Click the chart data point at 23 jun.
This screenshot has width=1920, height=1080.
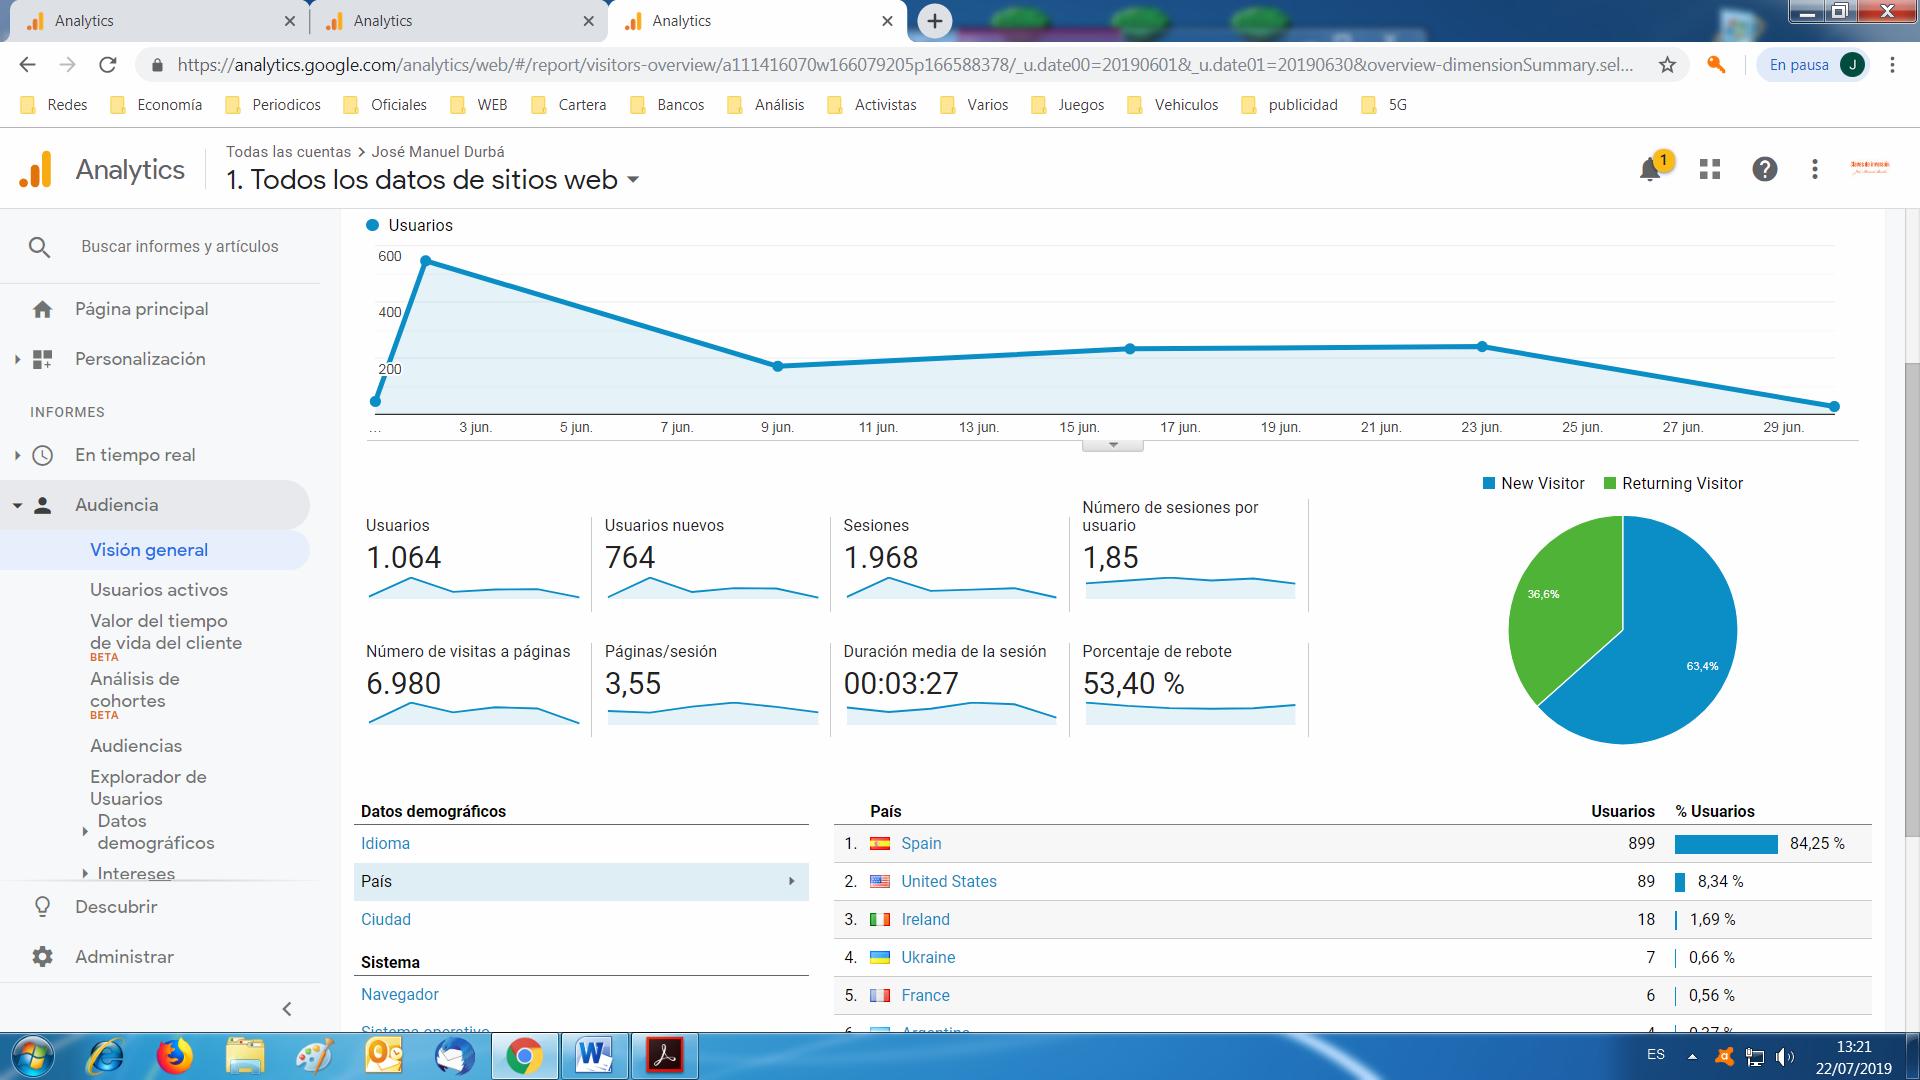(1482, 347)
